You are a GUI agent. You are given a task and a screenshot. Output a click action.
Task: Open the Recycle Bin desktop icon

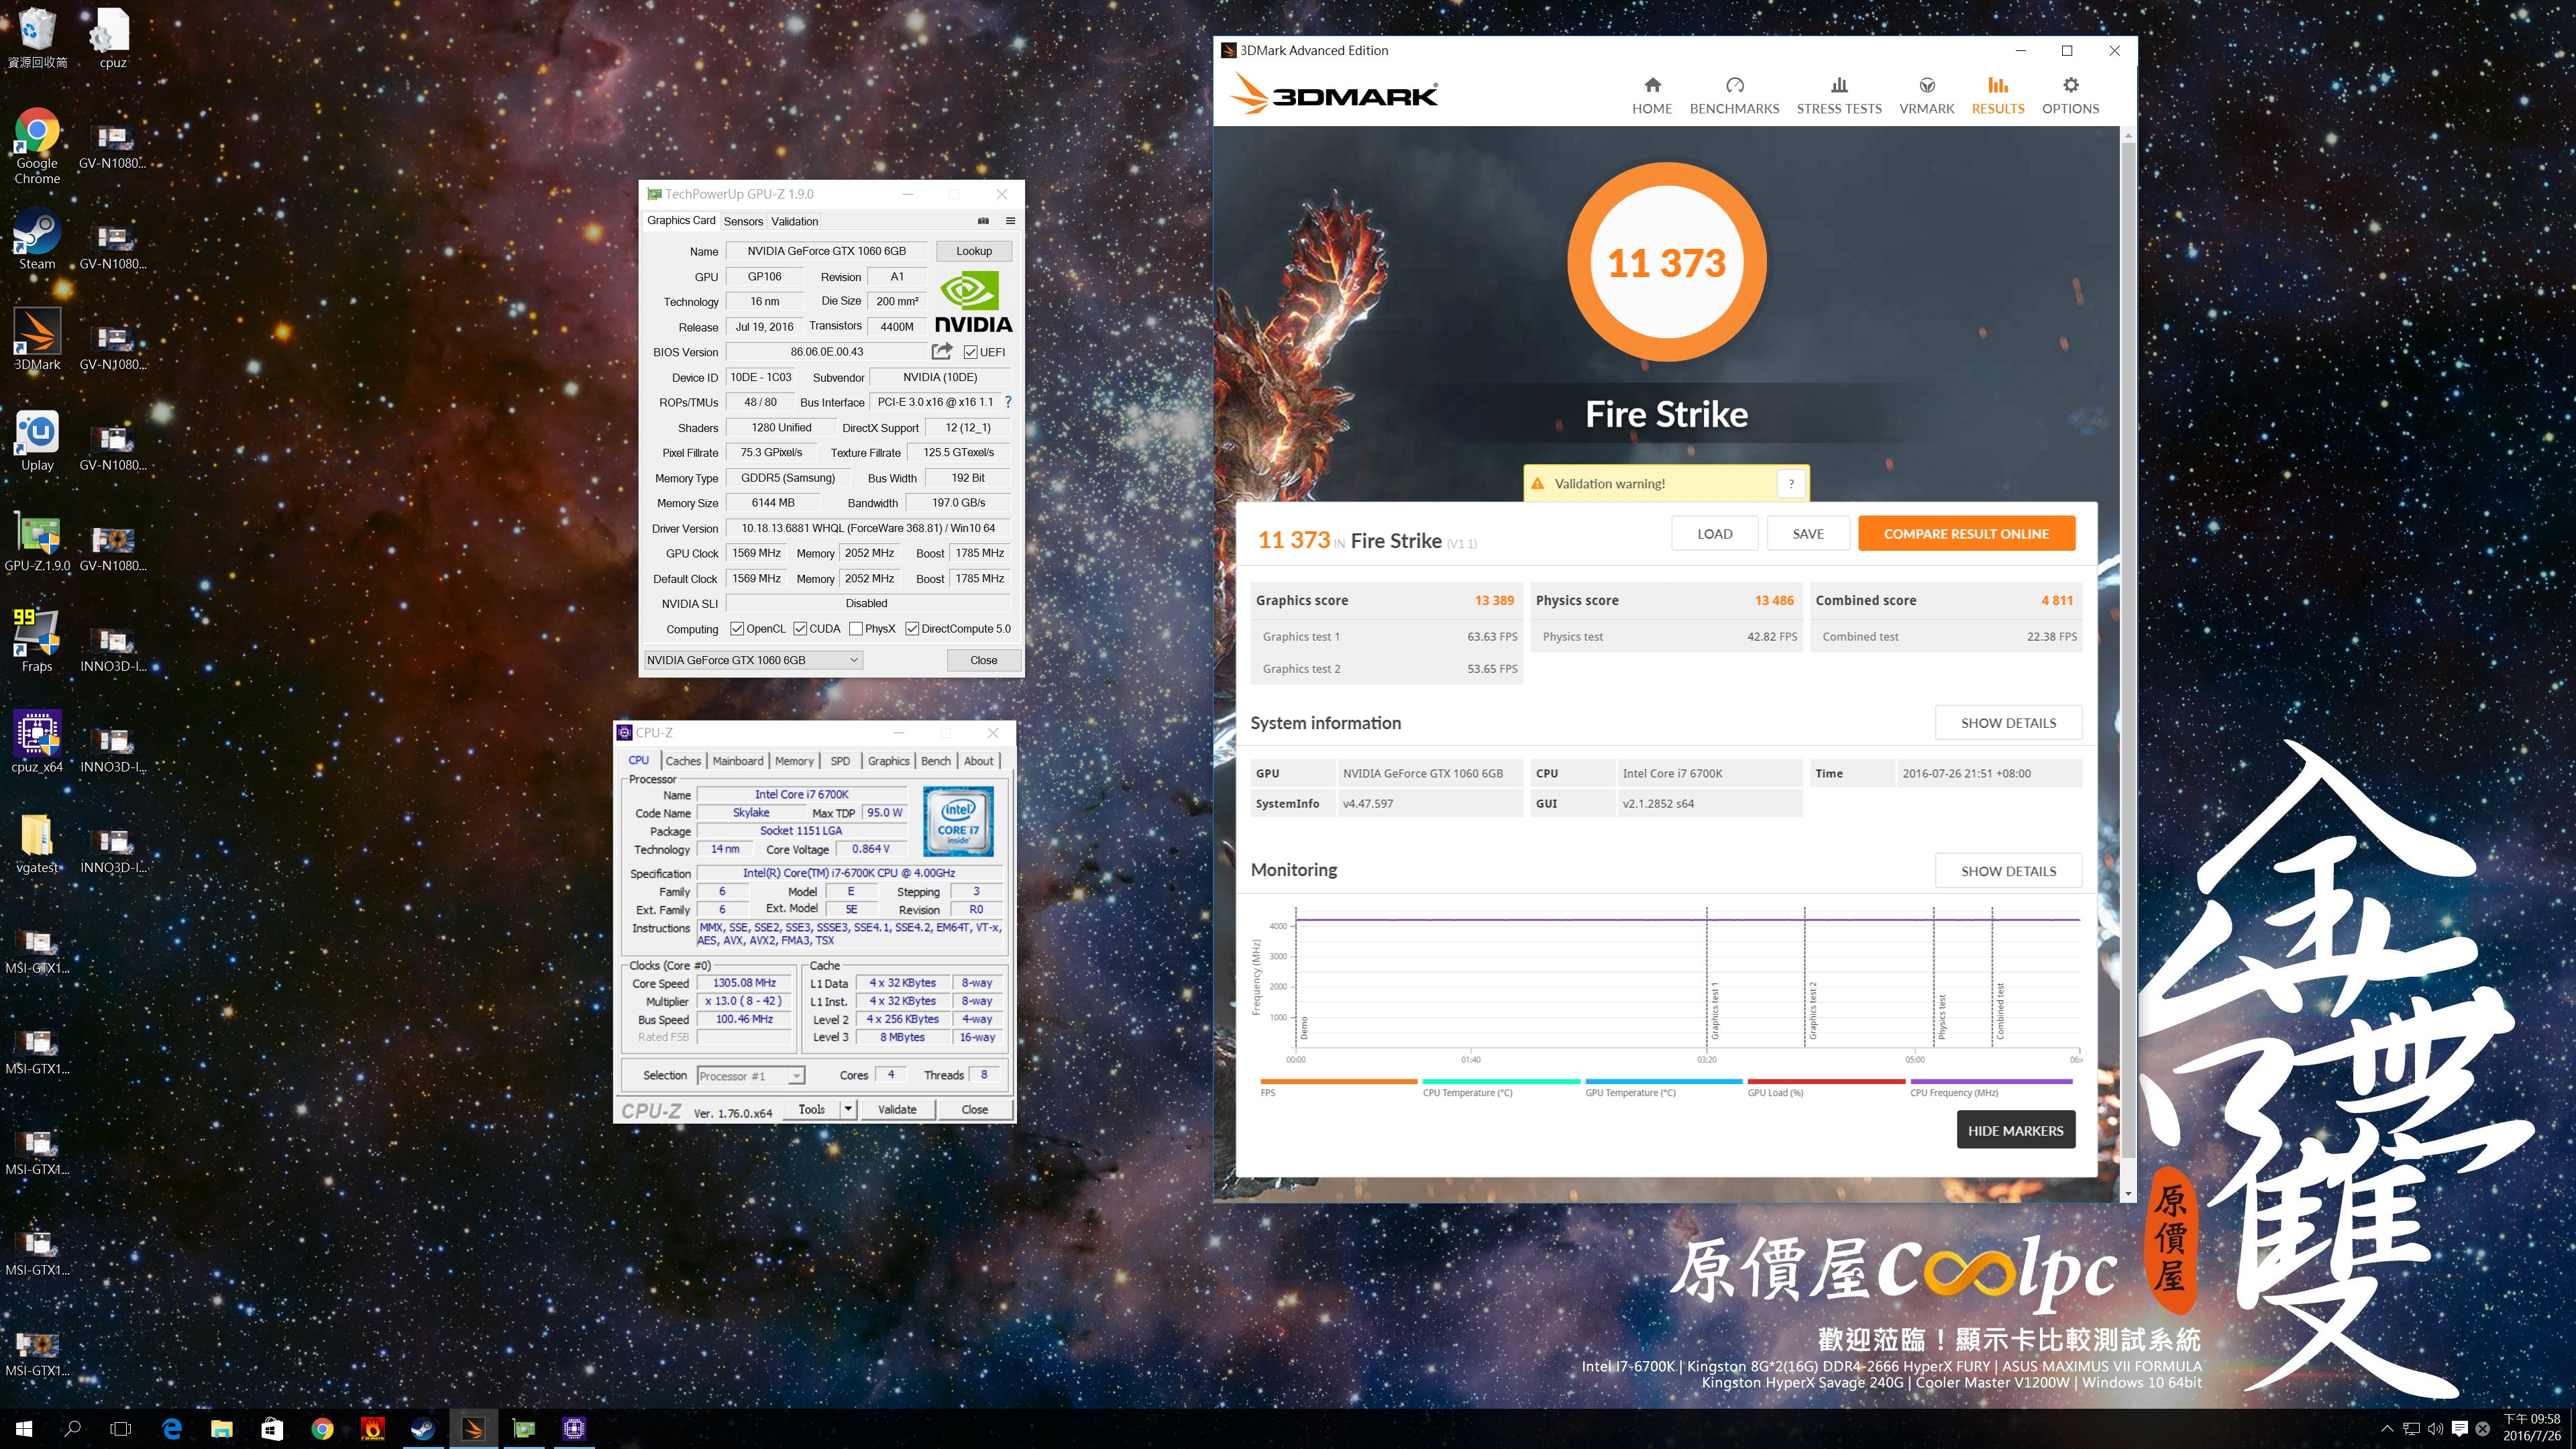(x=37, y=38)
